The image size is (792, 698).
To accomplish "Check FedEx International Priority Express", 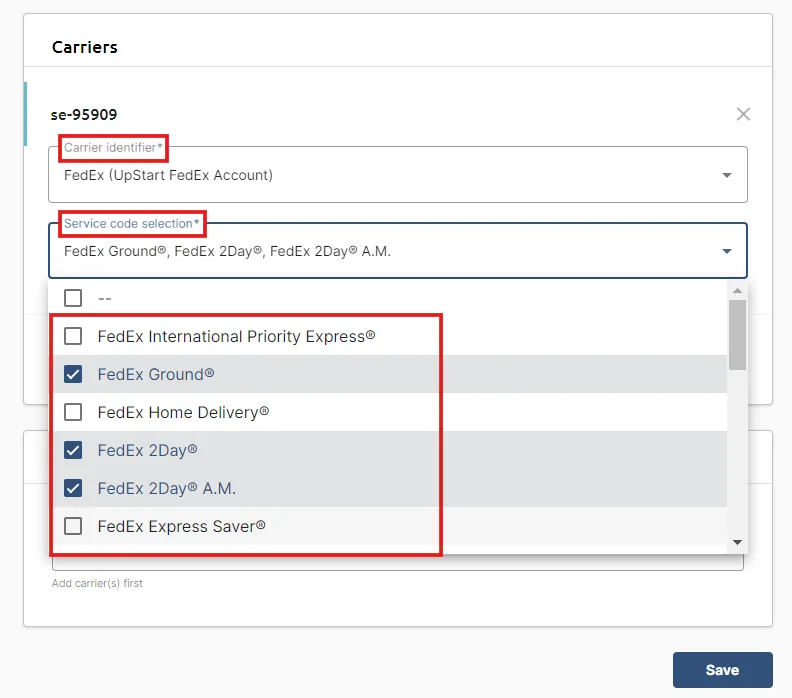I will coord(73,336).
